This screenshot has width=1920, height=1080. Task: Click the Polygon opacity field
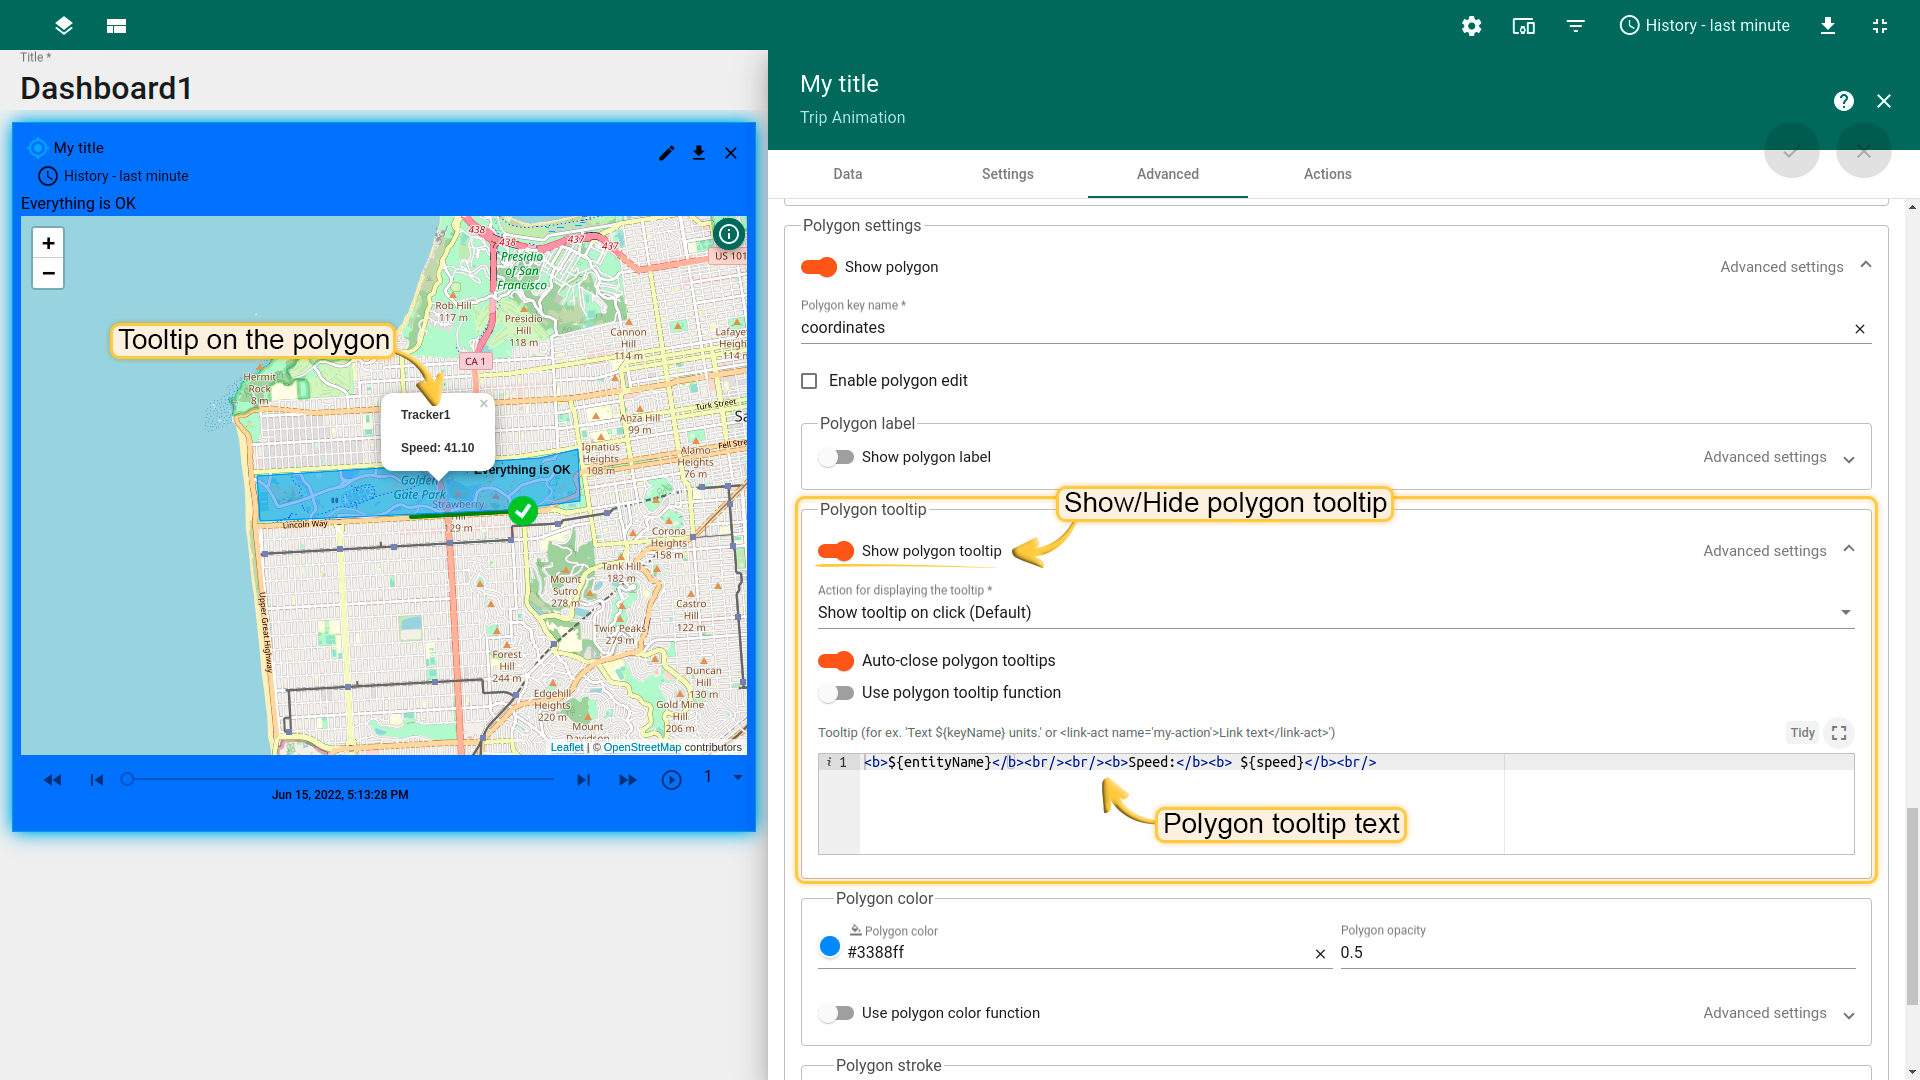(x=1598, y=952)
